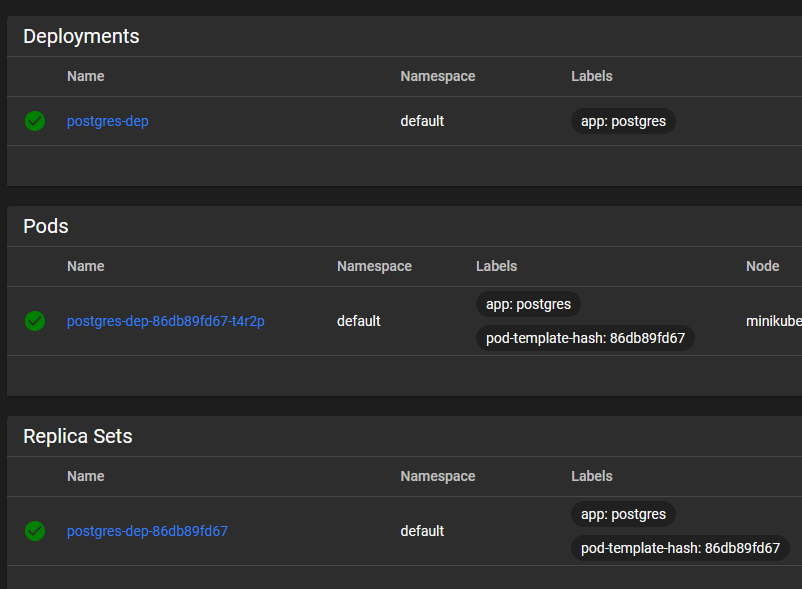Select the app: postgres label chip in Pods

tap(528, 304)
